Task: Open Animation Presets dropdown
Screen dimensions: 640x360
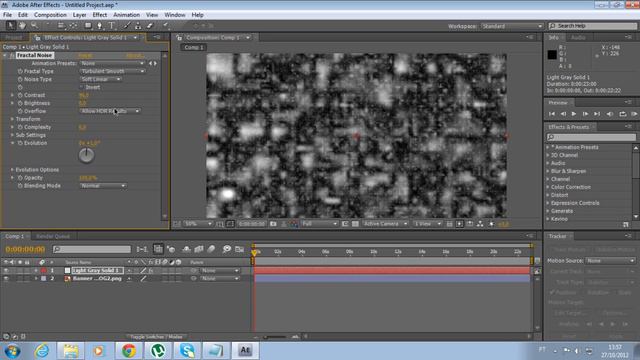Action: coord(112,63)
